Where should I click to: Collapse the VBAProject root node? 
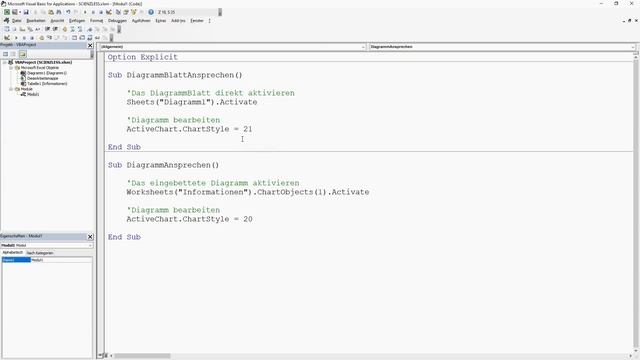tap(4, 62)
